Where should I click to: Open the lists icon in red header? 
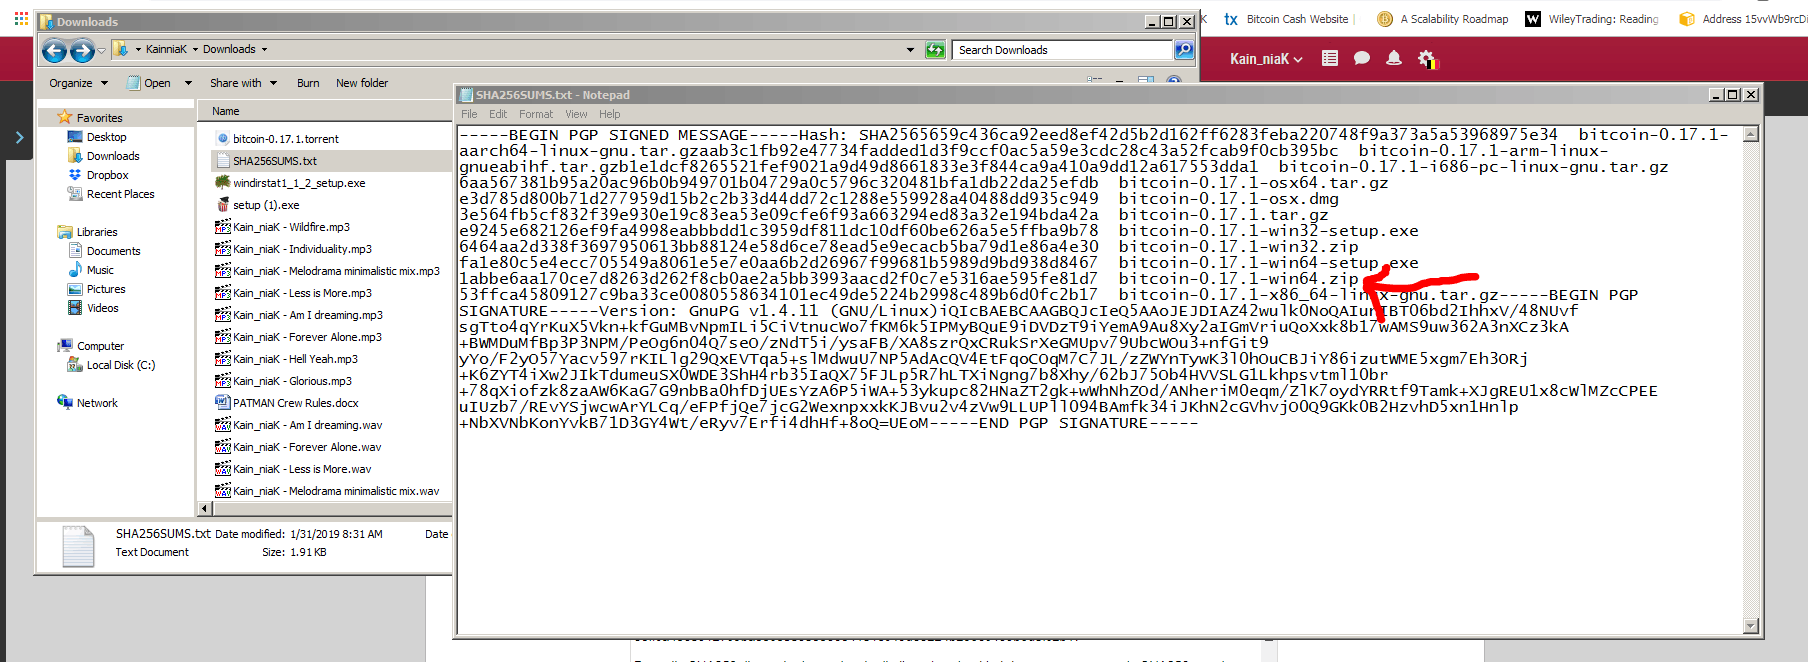click(x=1330, y=59)
